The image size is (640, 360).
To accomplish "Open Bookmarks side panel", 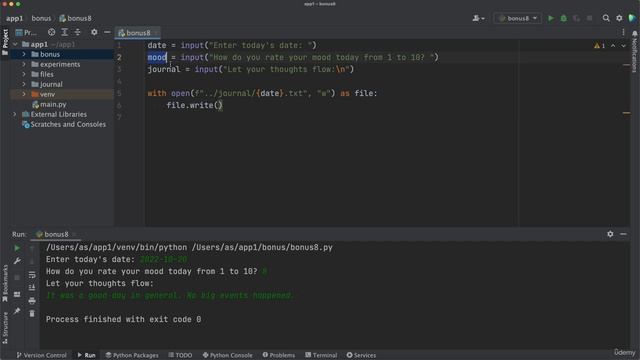I will [x=5, y=283].
